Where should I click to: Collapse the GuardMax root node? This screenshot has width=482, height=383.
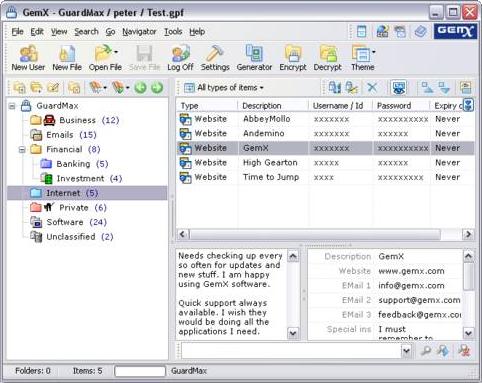point(12,106)
